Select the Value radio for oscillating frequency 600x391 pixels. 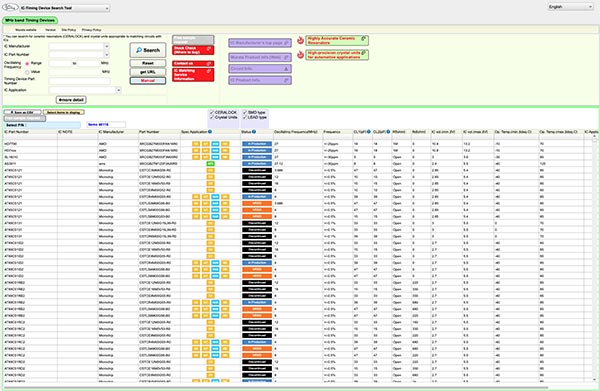coord(27,72)
